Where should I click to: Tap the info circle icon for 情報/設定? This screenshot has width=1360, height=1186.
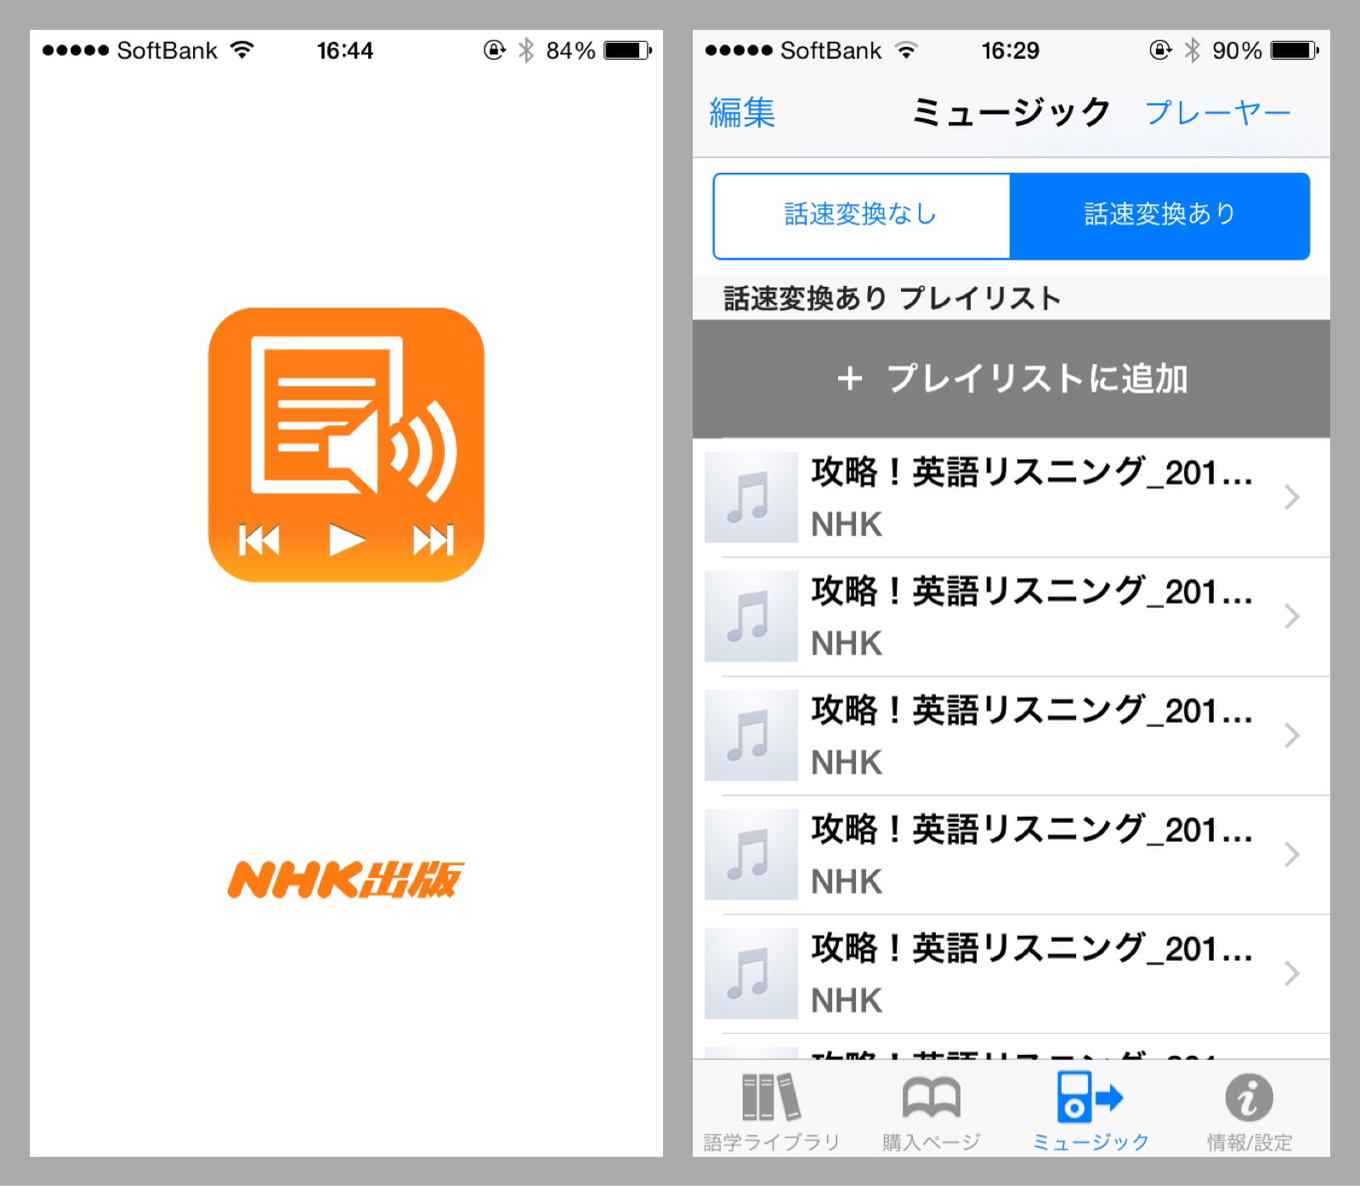coord(1249,1098)
